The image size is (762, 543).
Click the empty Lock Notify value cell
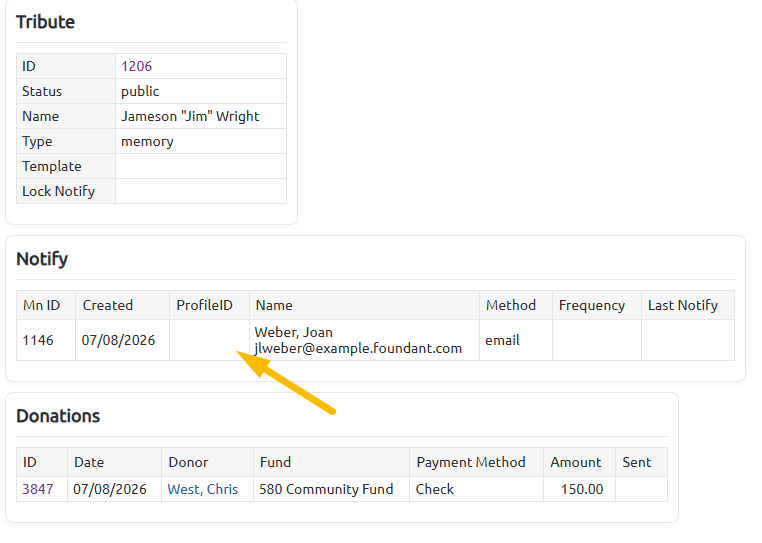pos(201,191)
